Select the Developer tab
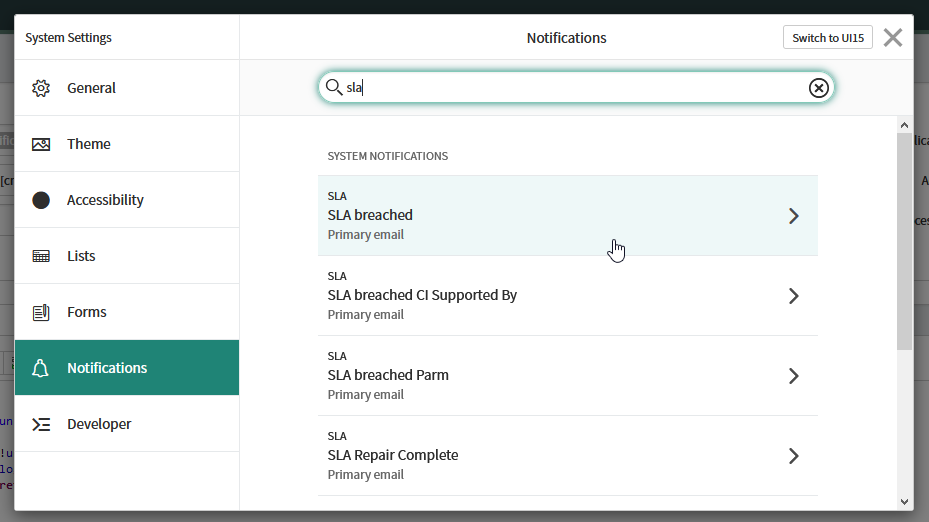The width and height of the screenshot is (929, 522). point(127,424)
